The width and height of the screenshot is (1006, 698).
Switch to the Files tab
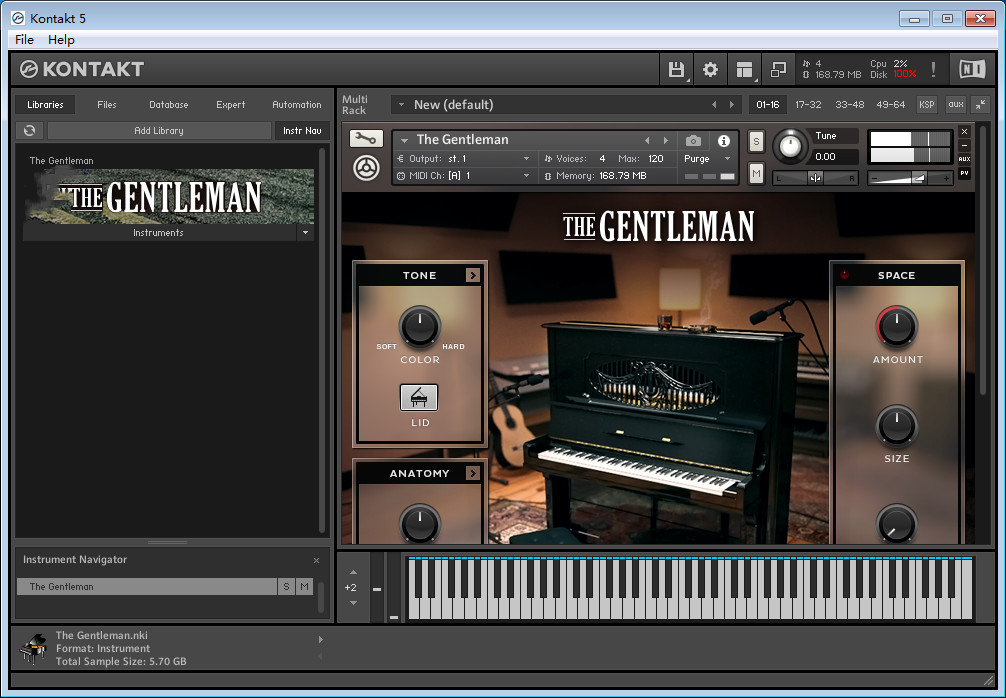pos(107,105)
